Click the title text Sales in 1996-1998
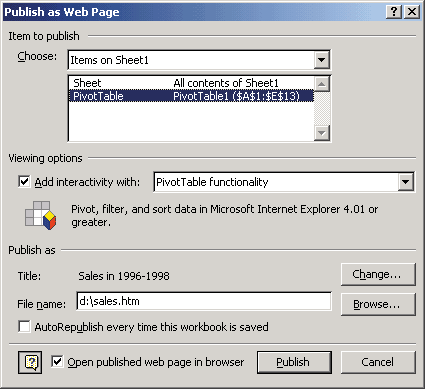Viewport: 425px width, 389px height. (x=124, y=276)
